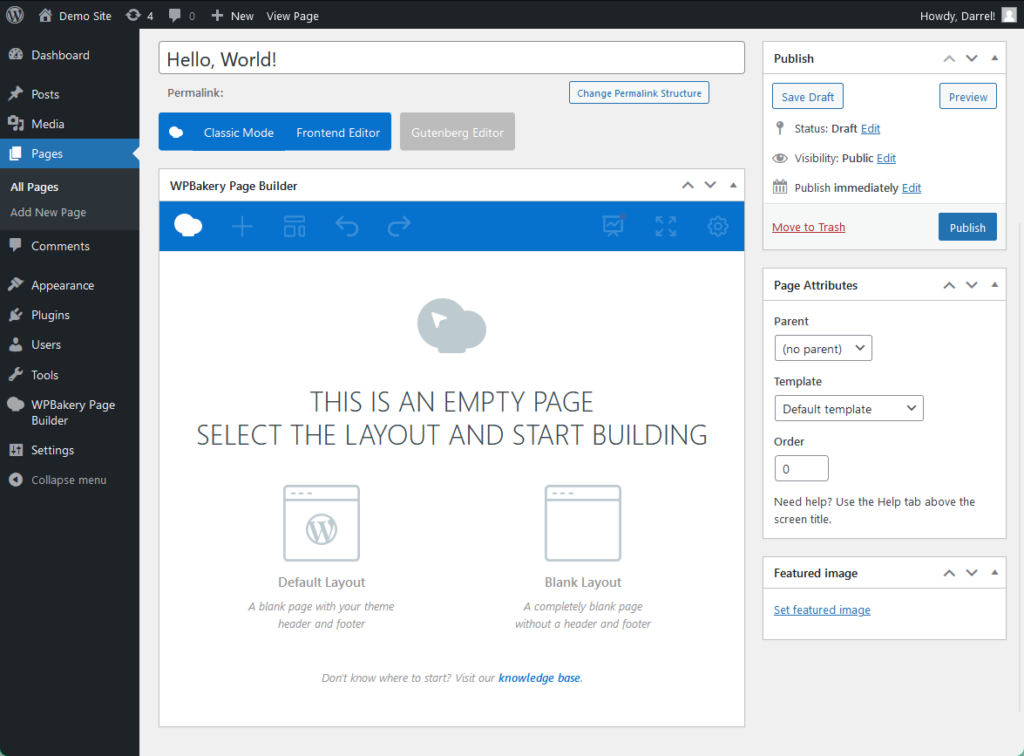Image resolution: width=1024 pixels, height=756 pixels.
Task: Click the Gutenberg Editor button
Action: point(457,132)
